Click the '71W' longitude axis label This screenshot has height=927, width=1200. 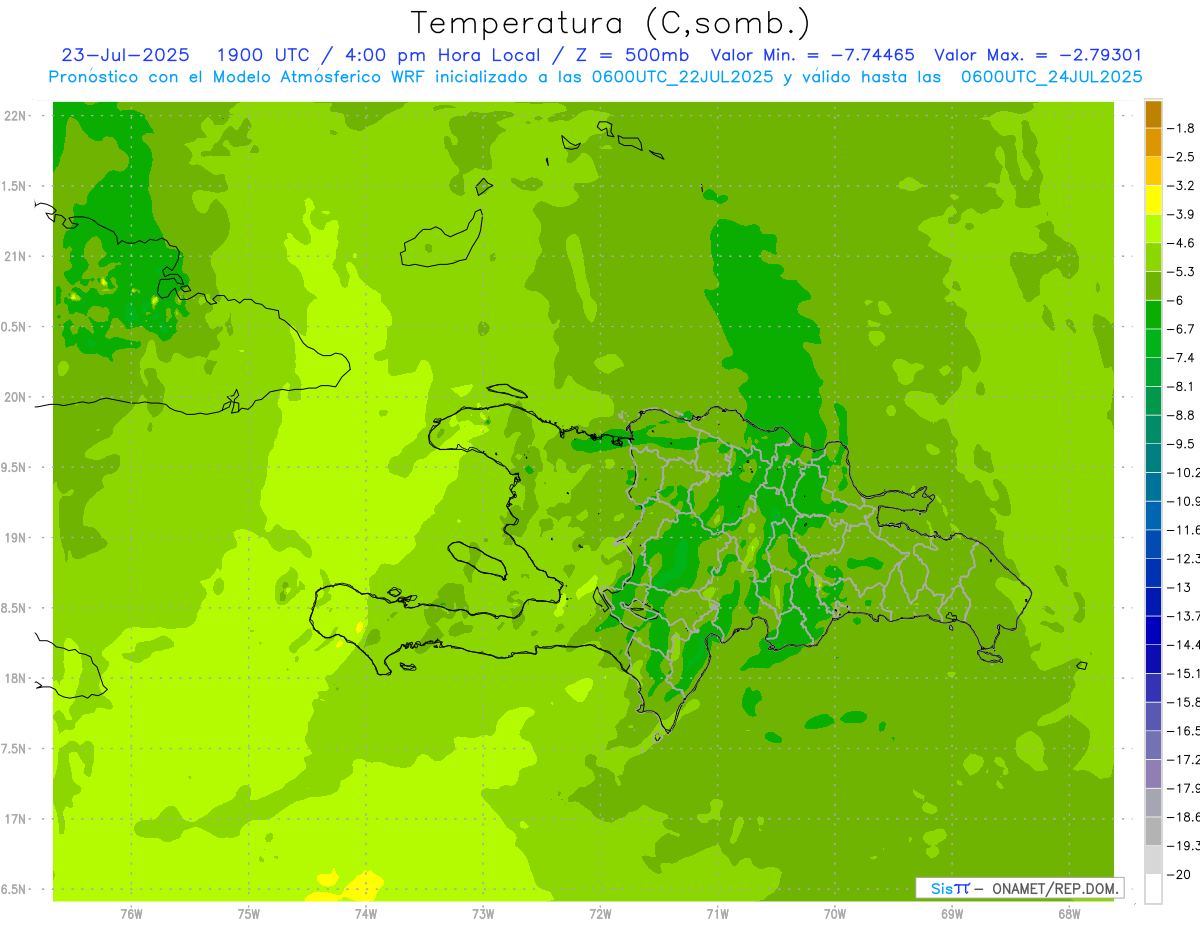[717, 914]
